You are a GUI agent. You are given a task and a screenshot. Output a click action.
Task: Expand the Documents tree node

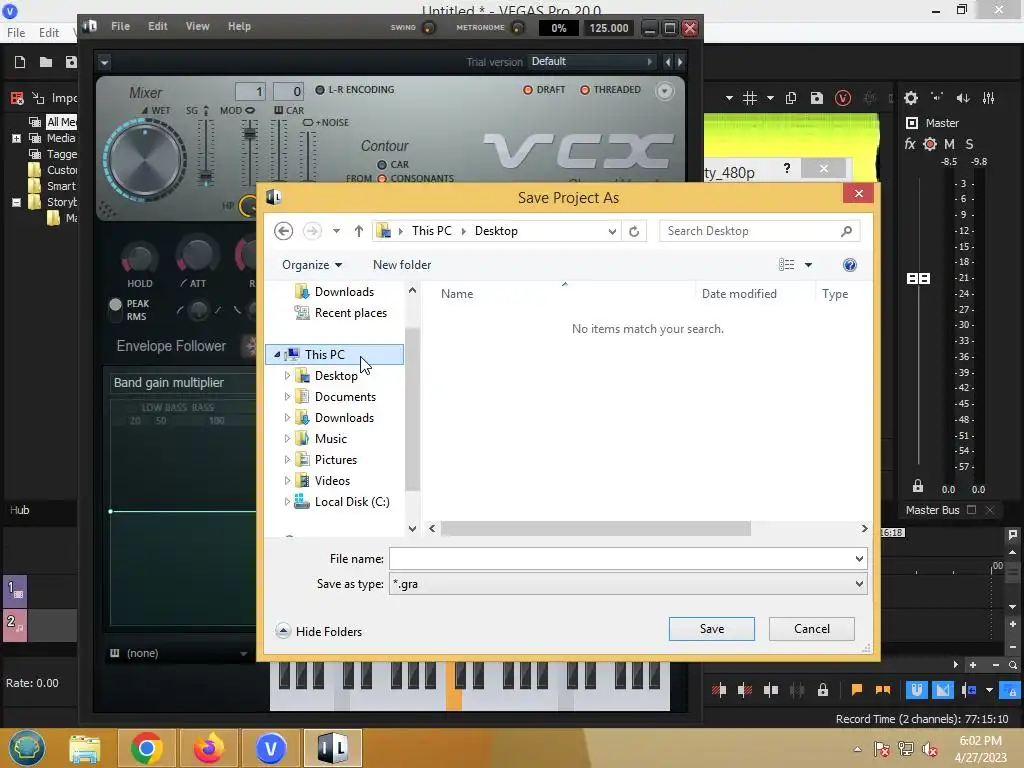pyautogui.click(x=287, y=397)
